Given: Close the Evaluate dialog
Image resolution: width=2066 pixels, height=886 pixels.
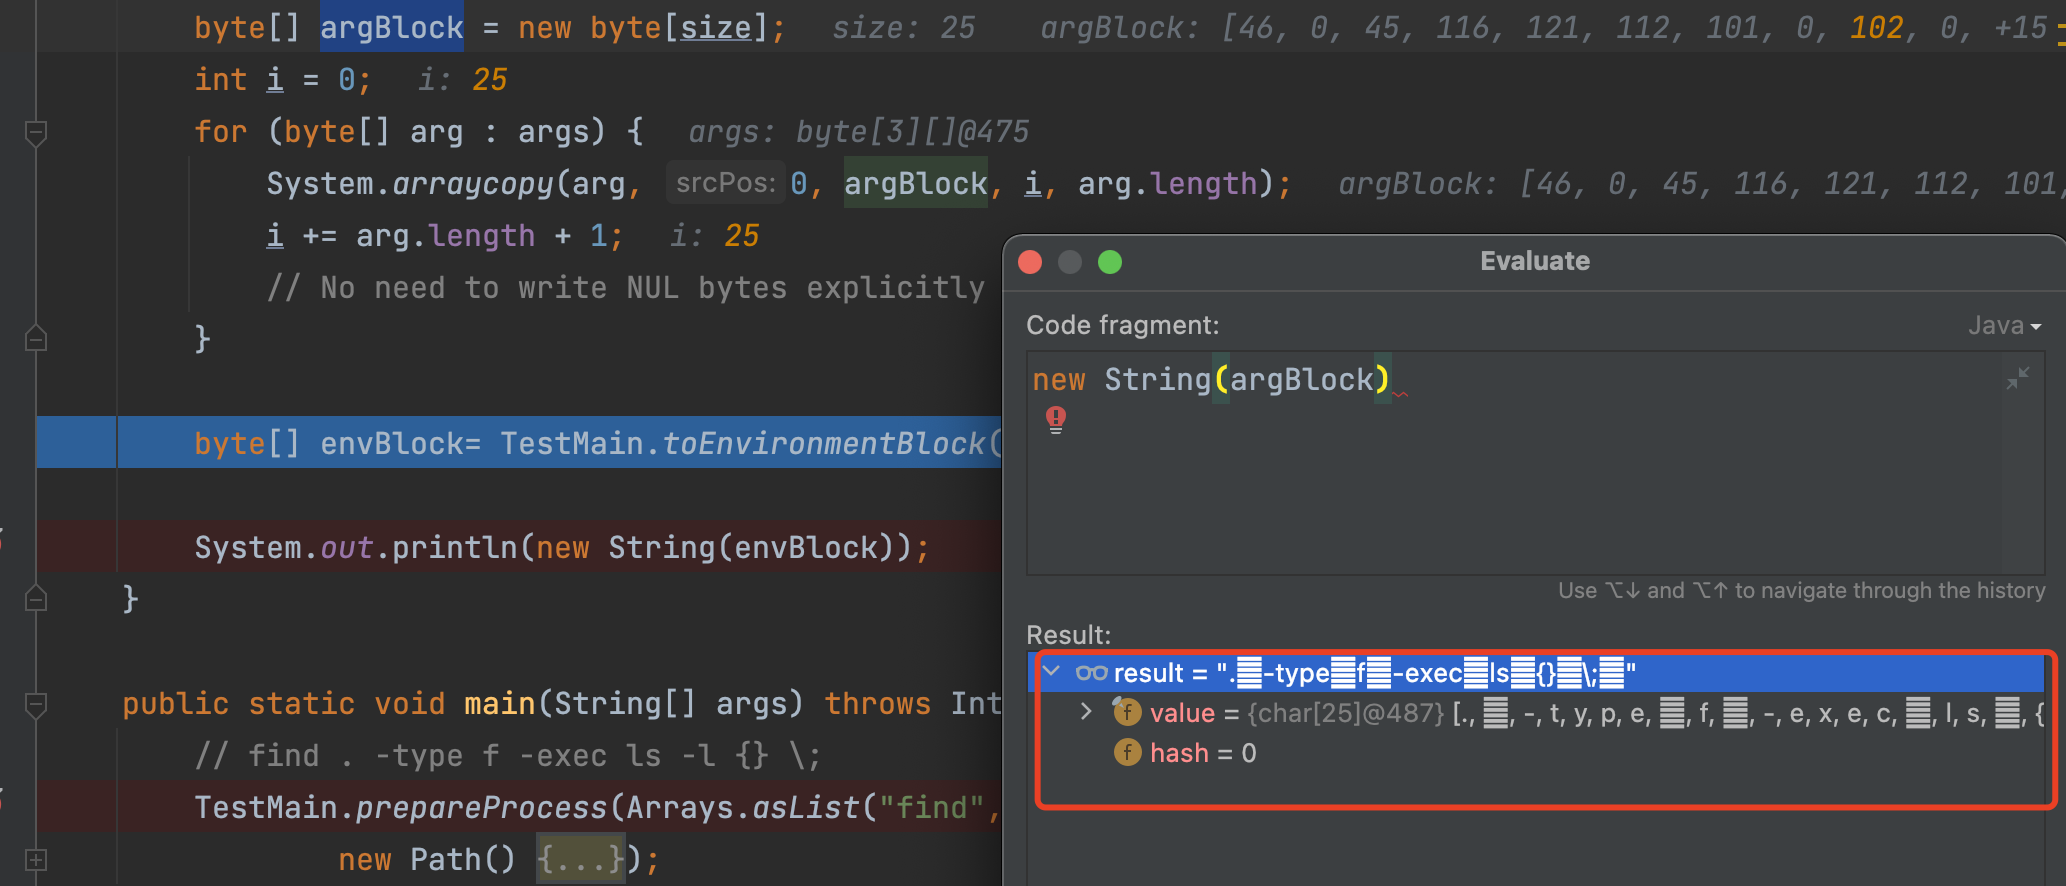Looking at the screenshot, I should (1030, 262).
